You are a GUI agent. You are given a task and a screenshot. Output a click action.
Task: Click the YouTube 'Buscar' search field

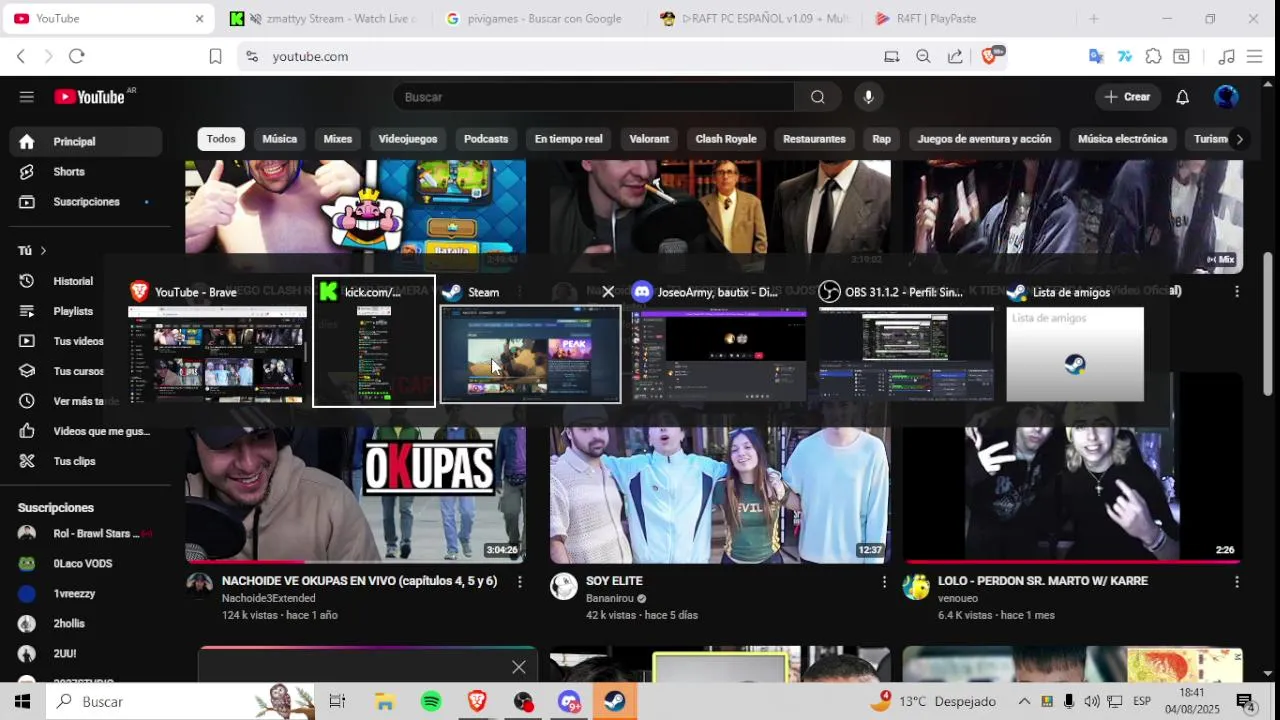click(x=594, y=97)
